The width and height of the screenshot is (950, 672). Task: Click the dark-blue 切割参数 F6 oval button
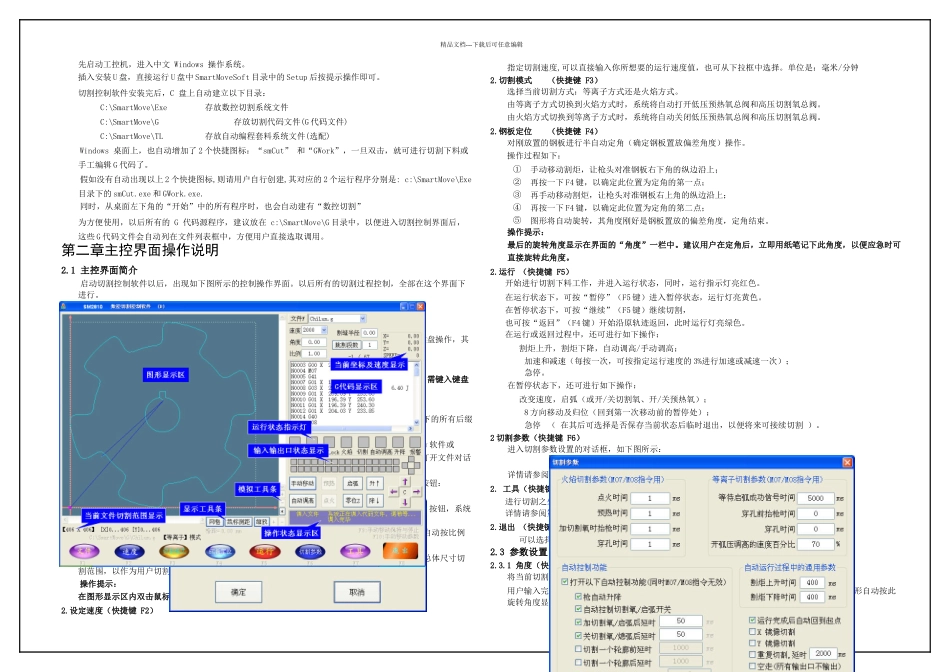pyautogui.click(x=310, y=551)
